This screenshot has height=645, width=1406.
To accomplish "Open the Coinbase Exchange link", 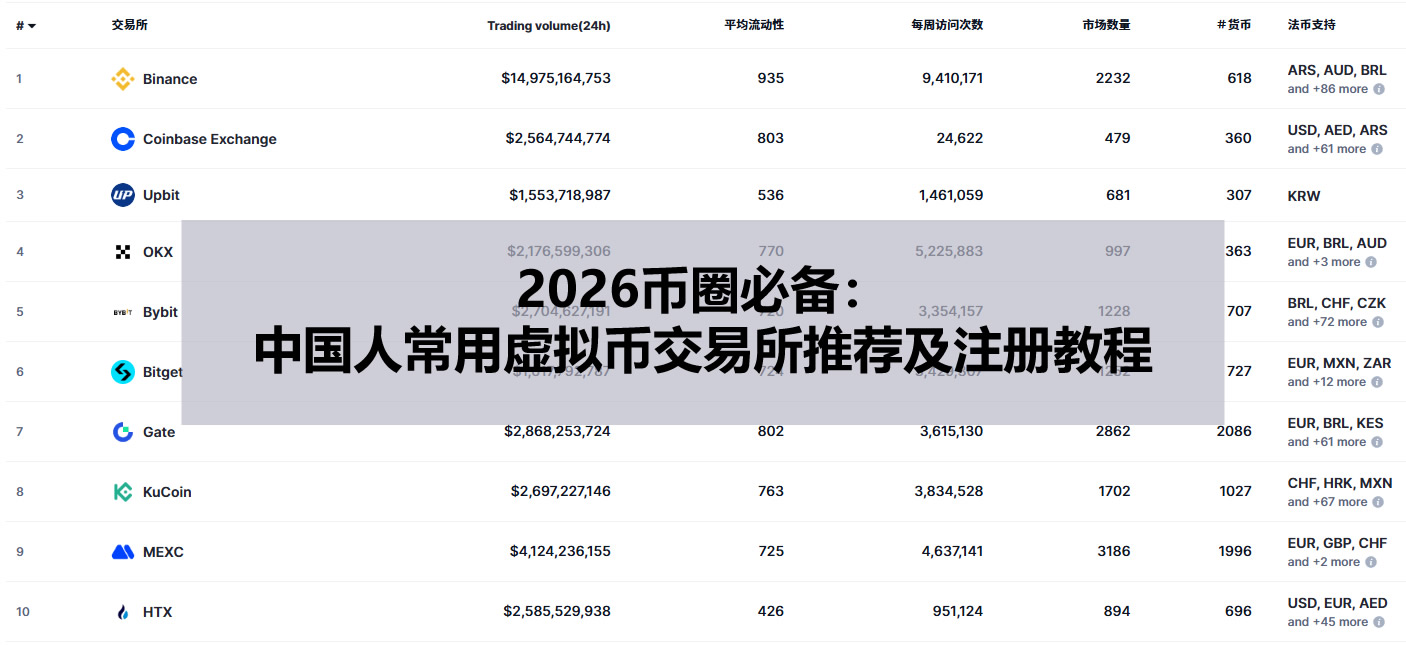I will click(x=210, y=139).
